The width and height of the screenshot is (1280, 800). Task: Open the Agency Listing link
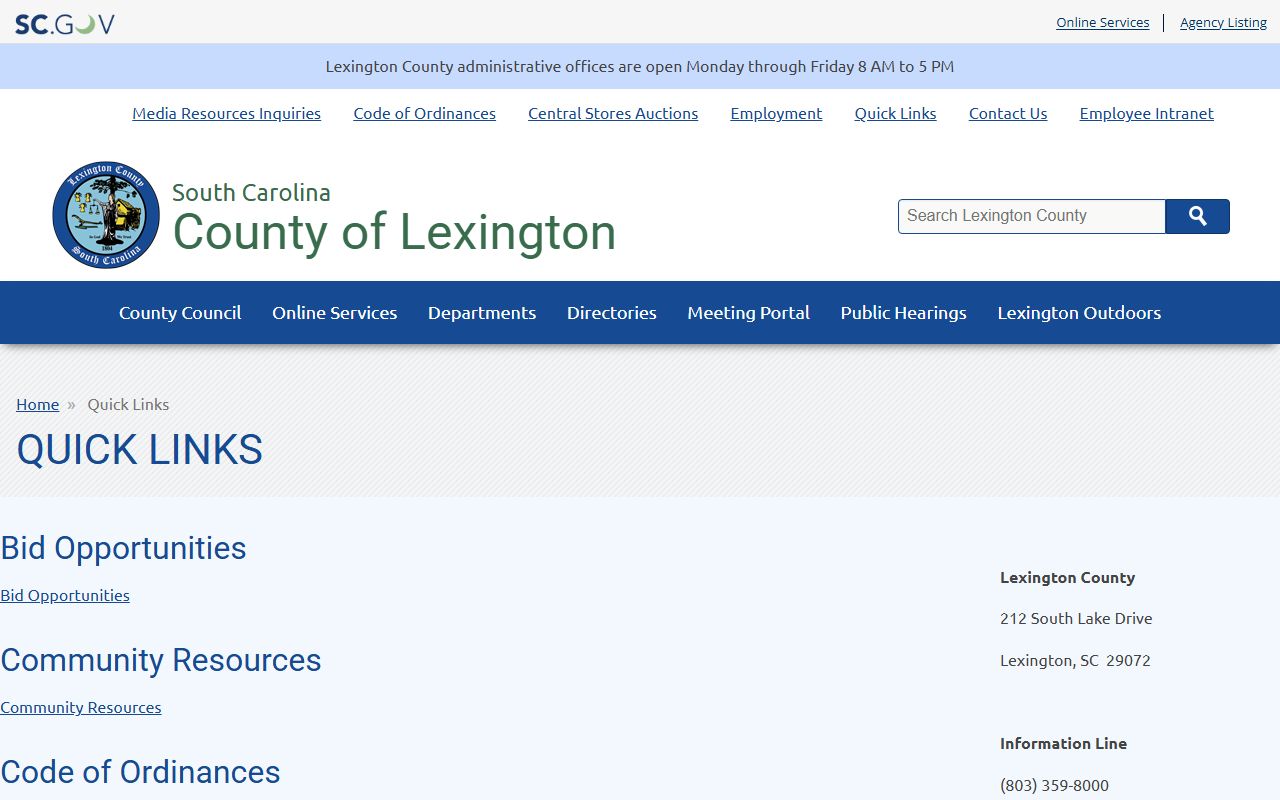[1223, 22]
